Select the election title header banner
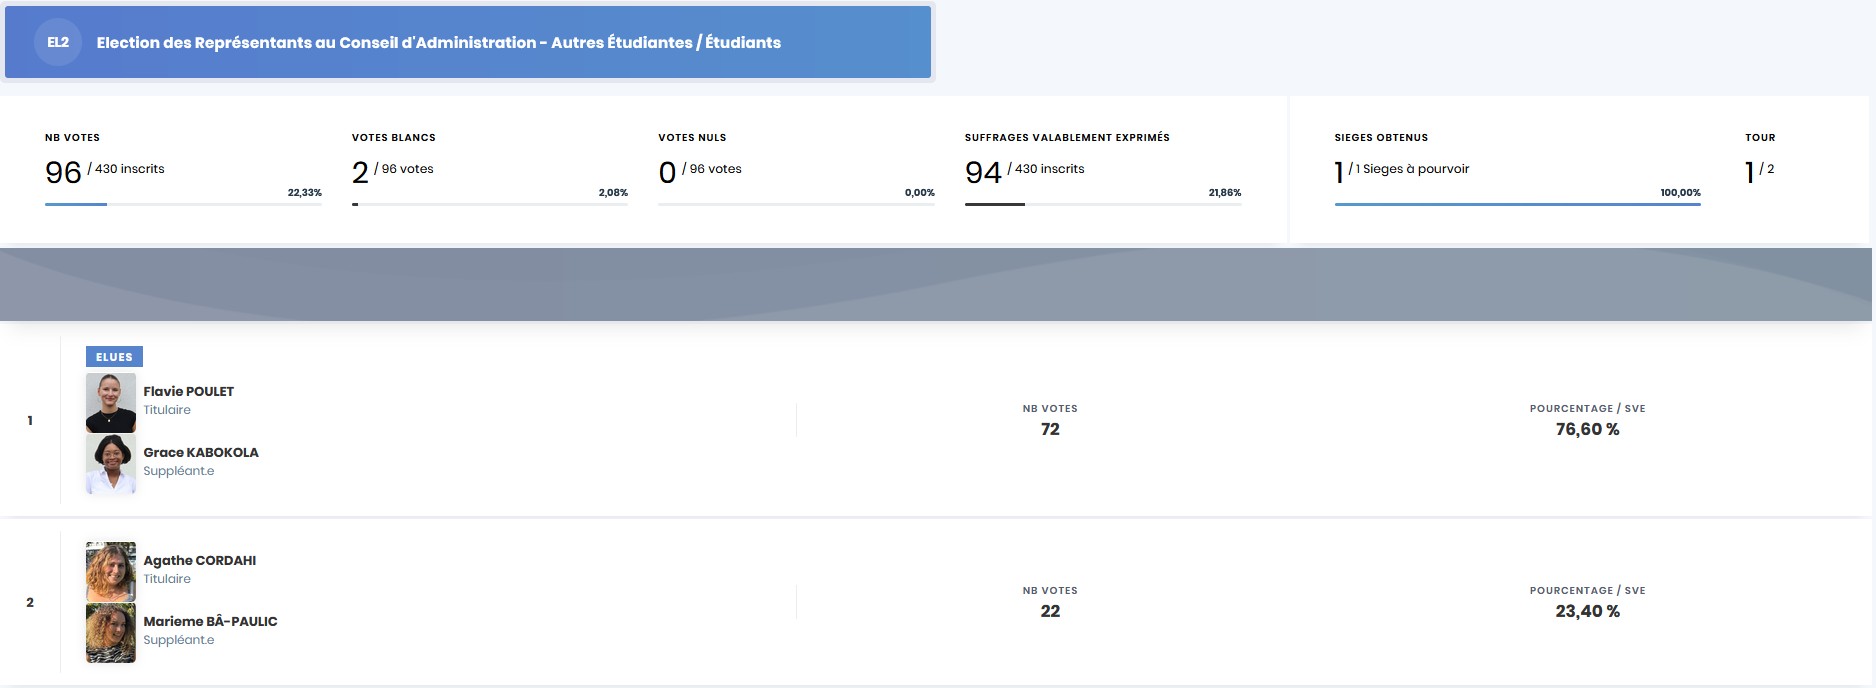The height and width of the screenshot is (688, 1876). (x=468, y=42)
